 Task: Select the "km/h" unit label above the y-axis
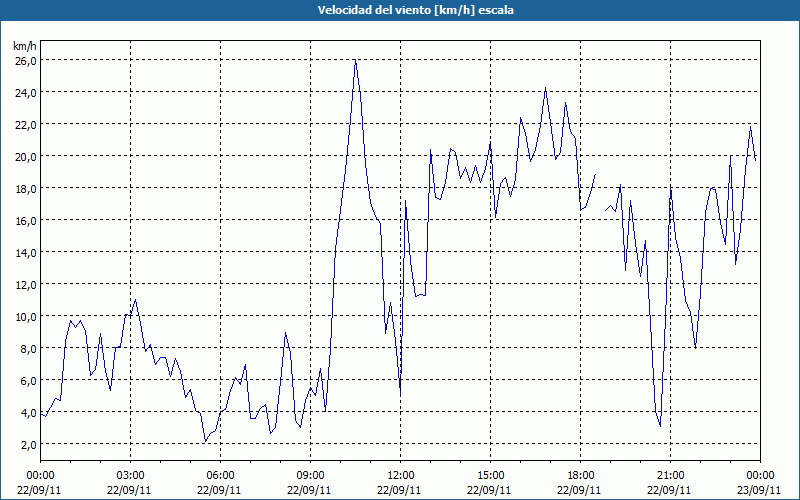(x=25, y=46)
